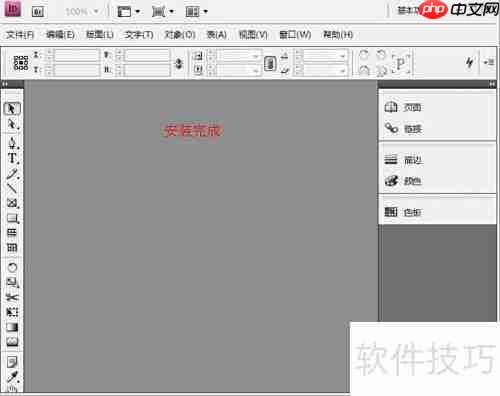
Task: Launch Adobe Bridge via Br icon
Action: (x=38, y=12)
